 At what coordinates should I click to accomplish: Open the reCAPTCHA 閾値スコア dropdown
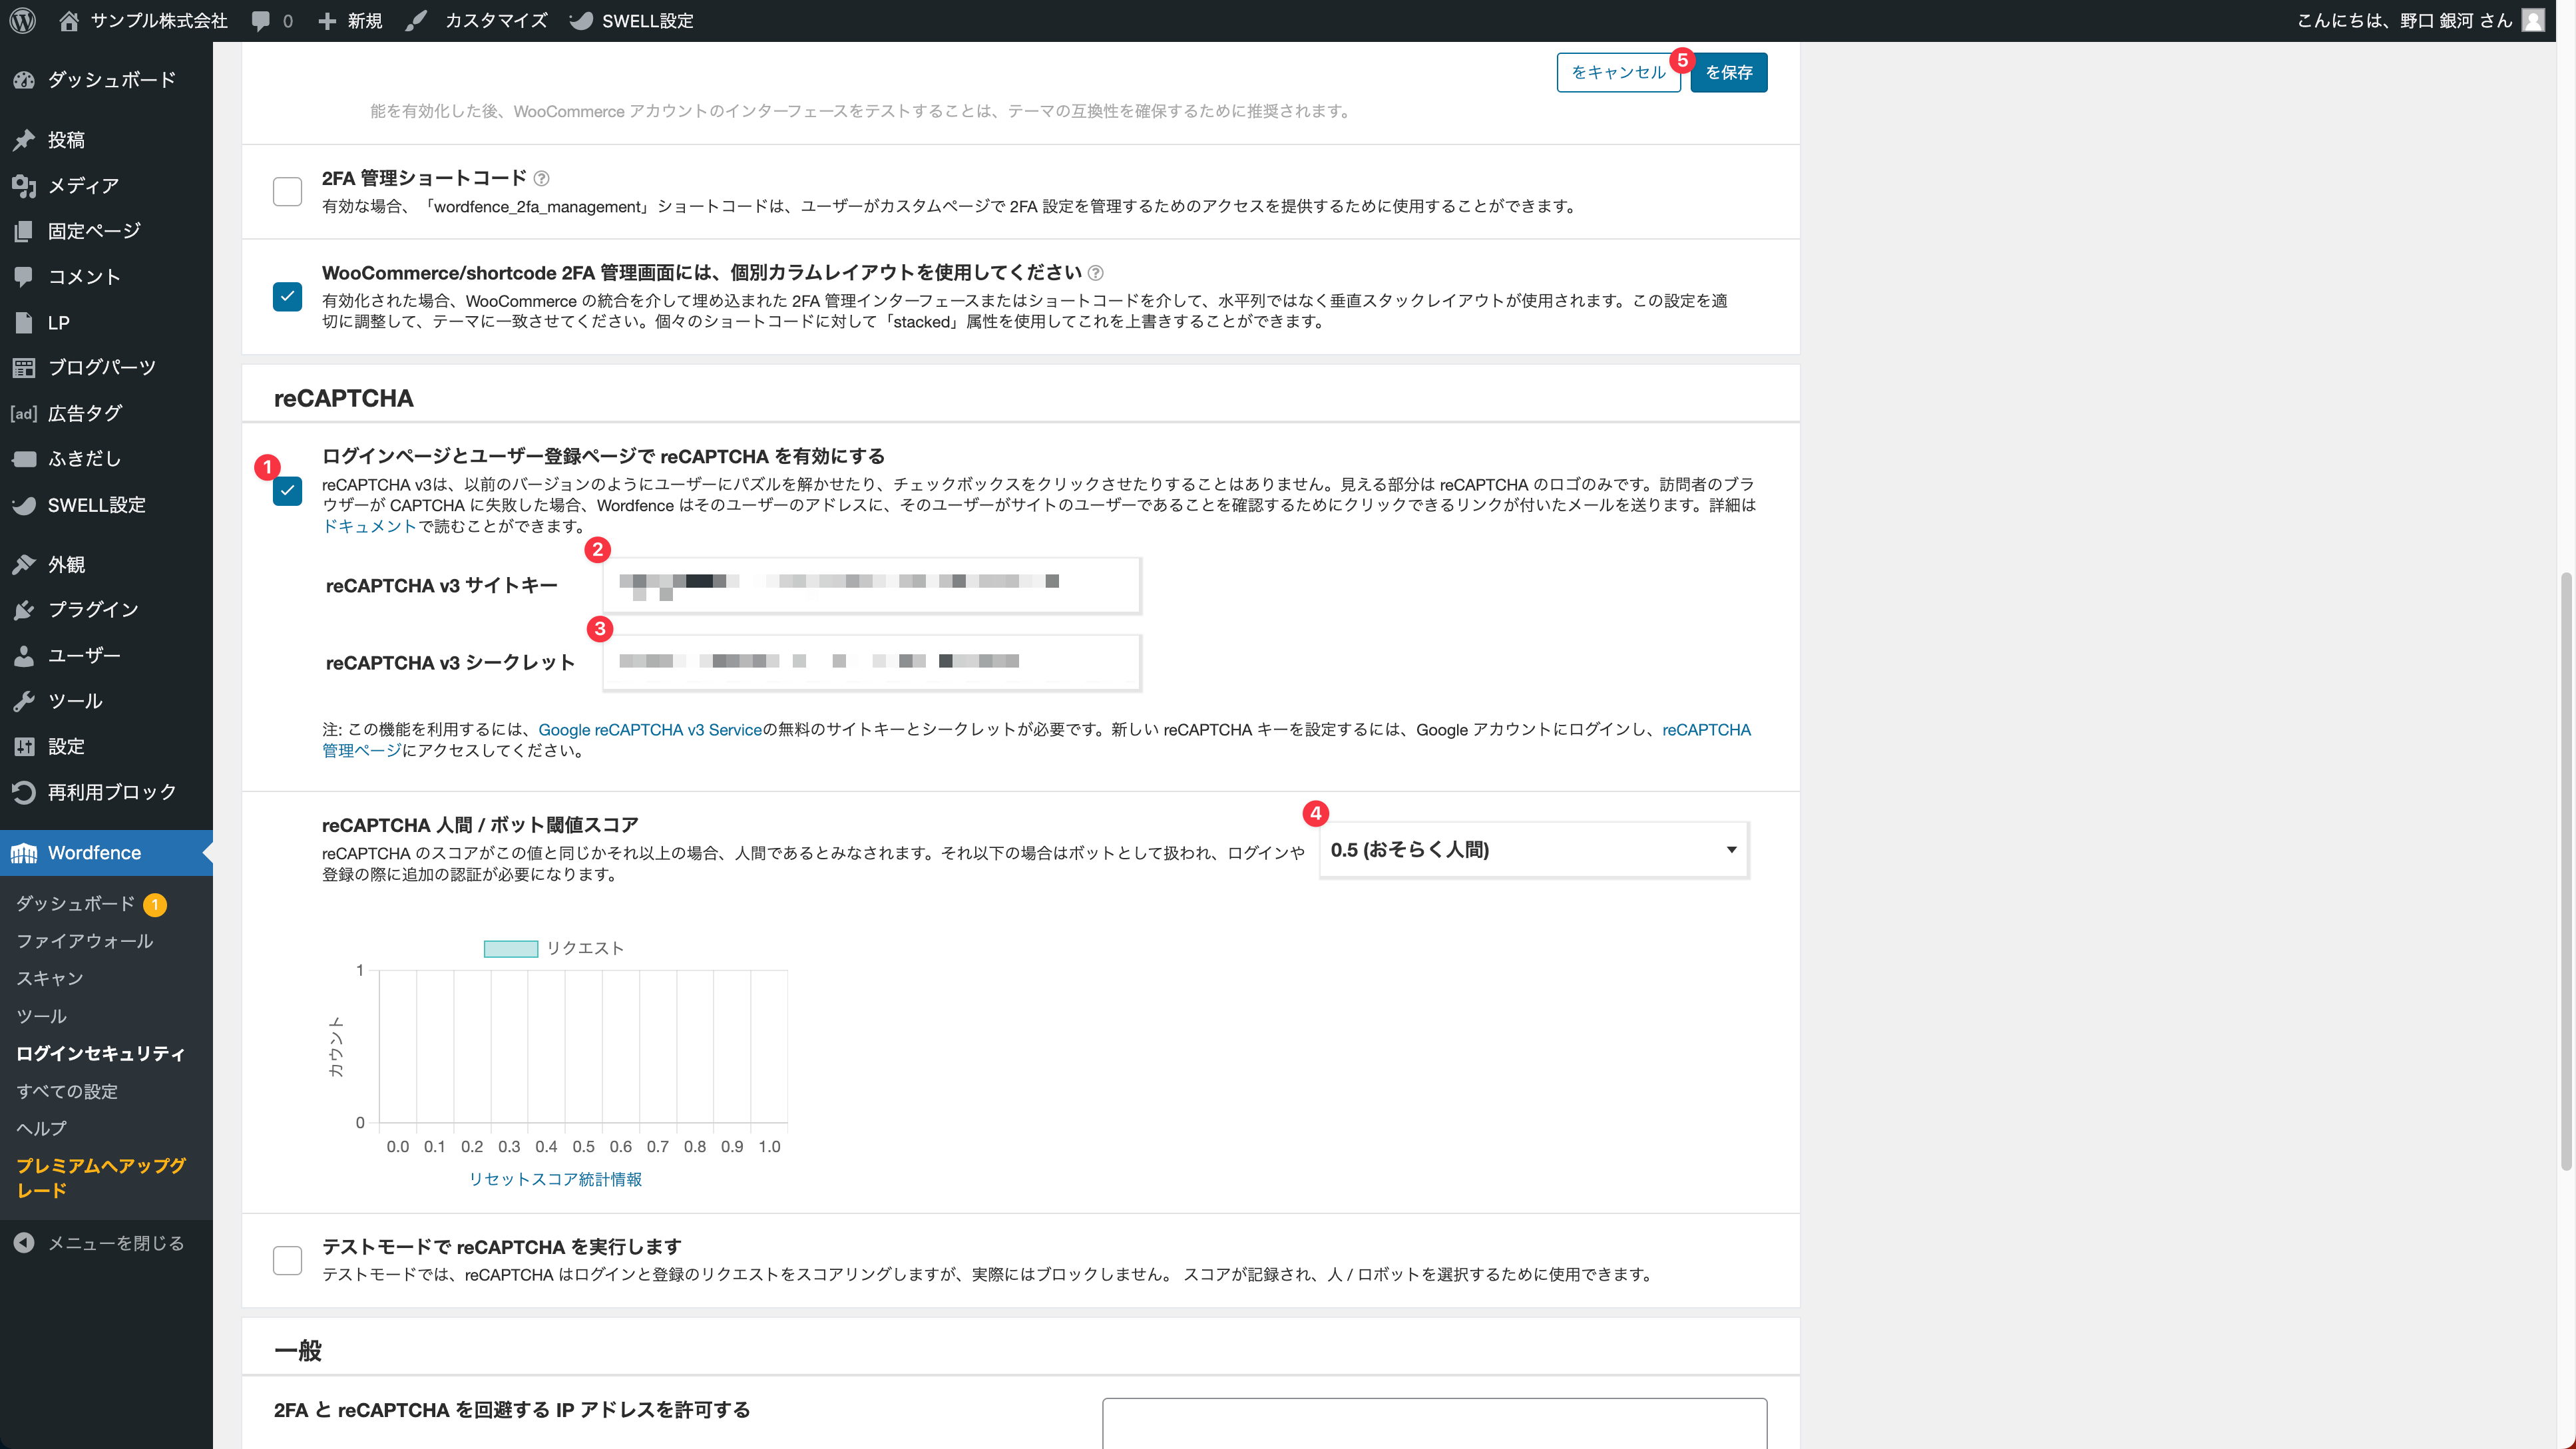tap(1533, 850)
